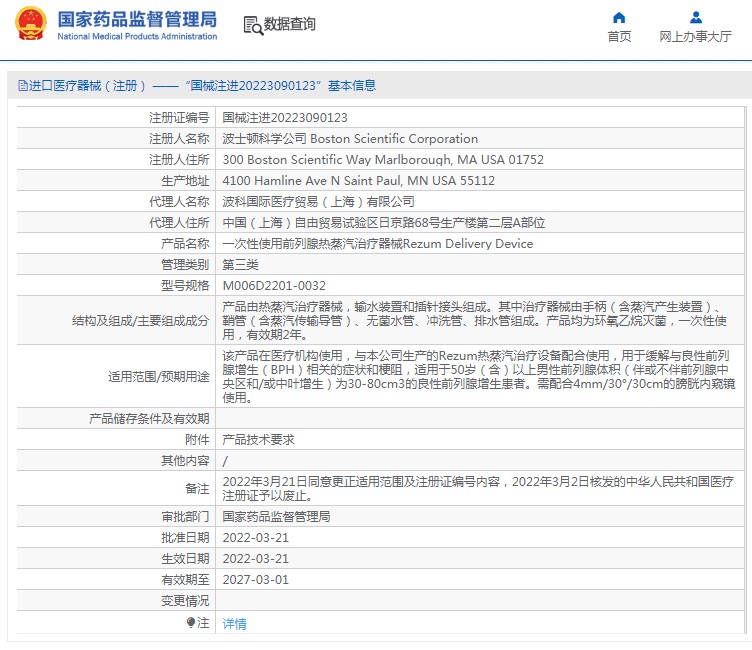Click the structure composition description text
Screen dimensions: 752x650
475,320
